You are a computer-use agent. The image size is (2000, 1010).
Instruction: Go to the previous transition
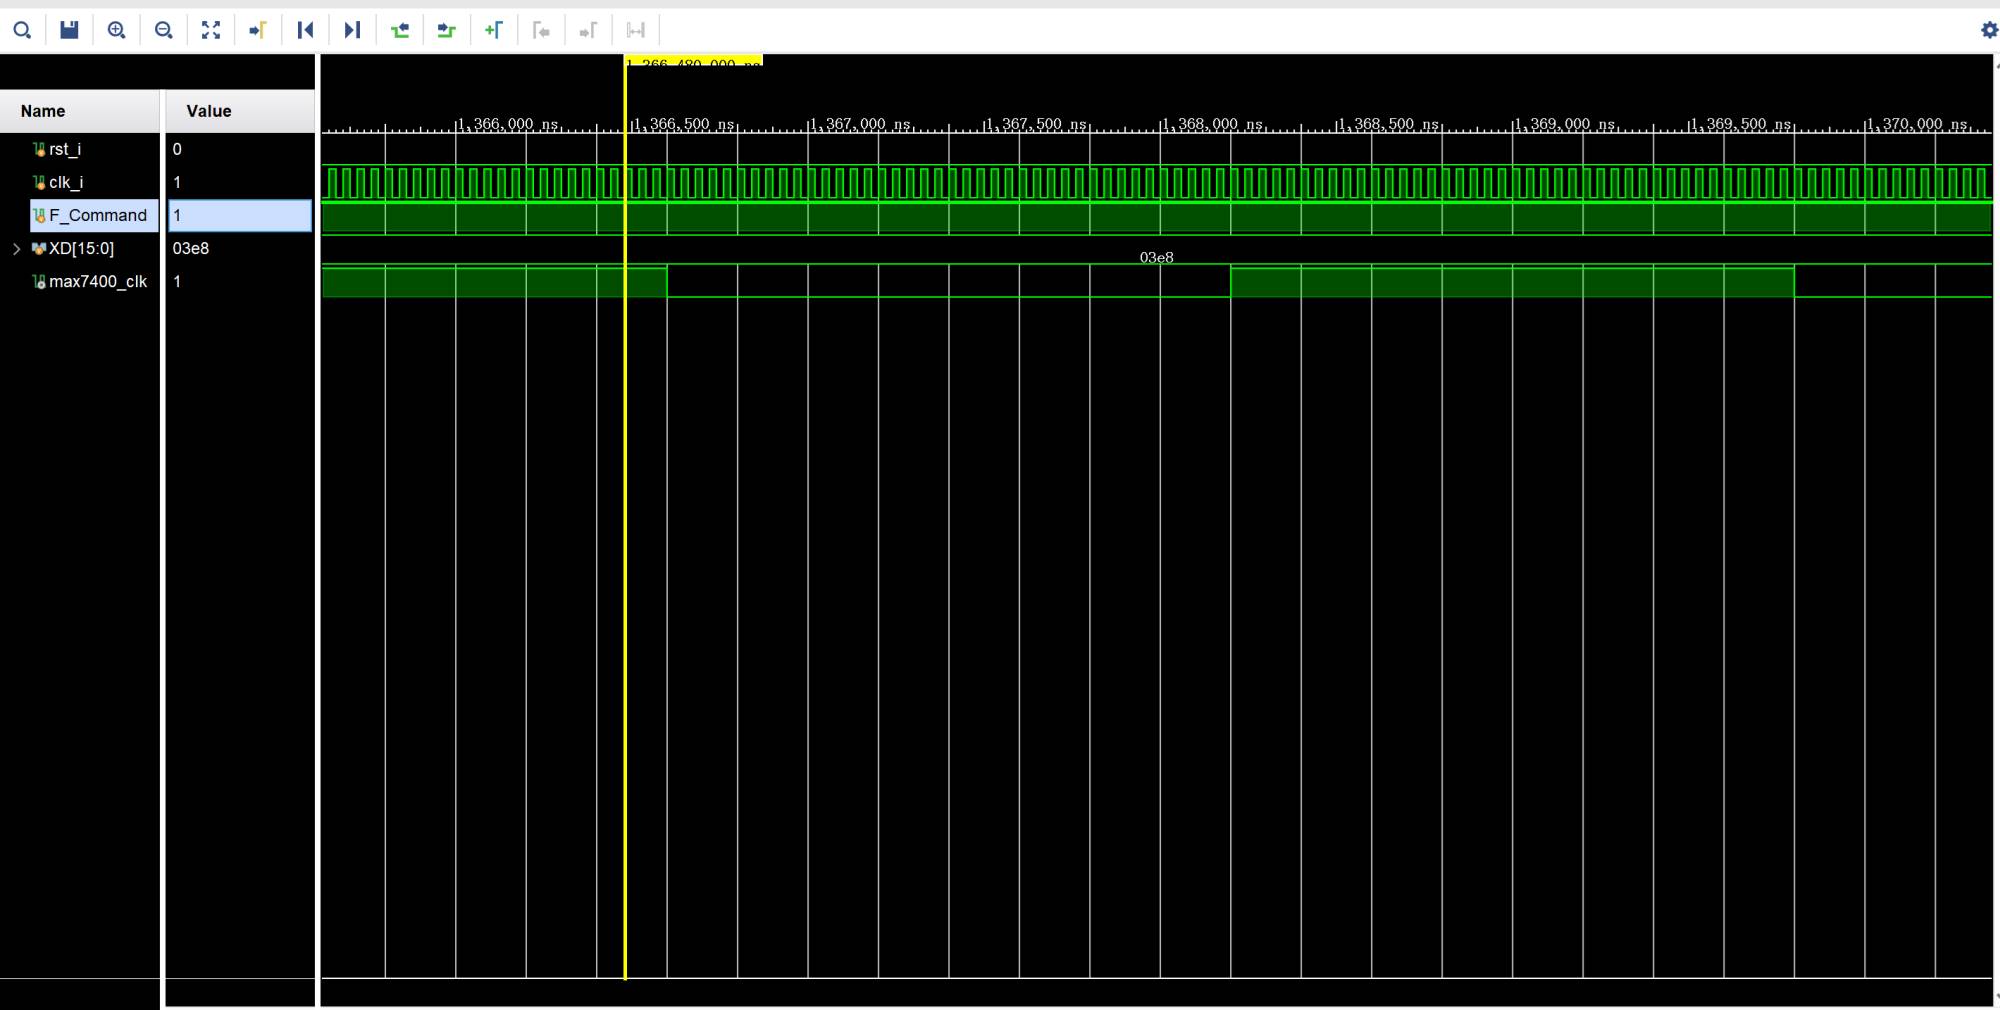pyautogui.click(x=400, y=30)
